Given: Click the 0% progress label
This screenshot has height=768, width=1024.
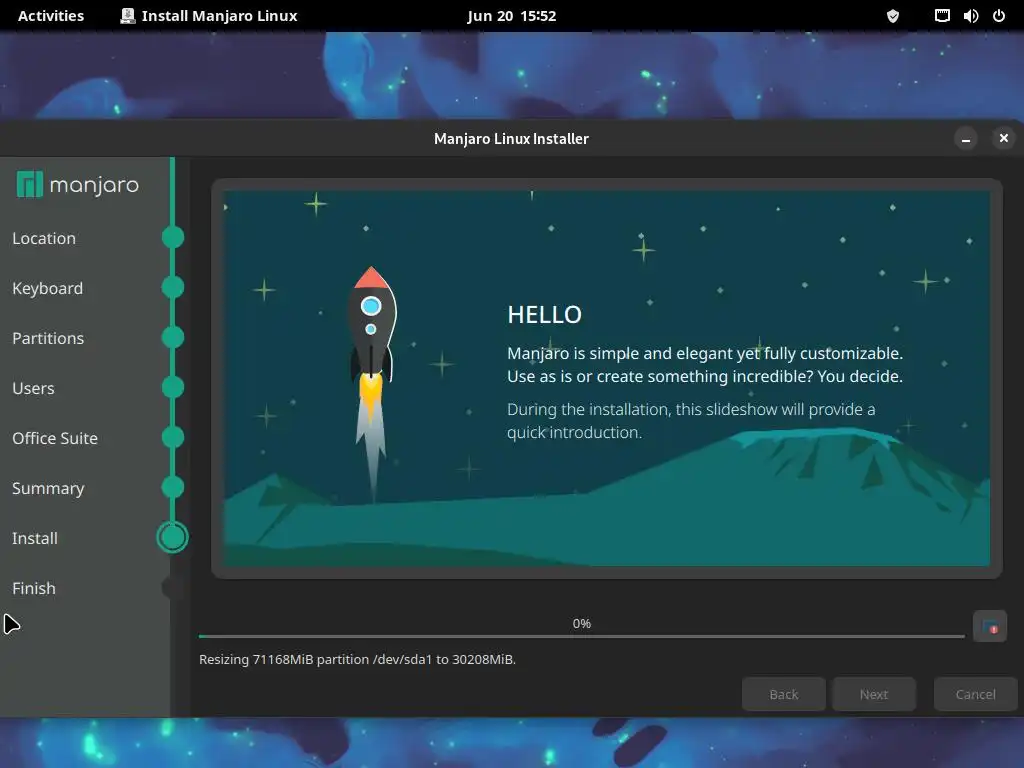Looking at the screenshot, I should [x=582, y=624].
